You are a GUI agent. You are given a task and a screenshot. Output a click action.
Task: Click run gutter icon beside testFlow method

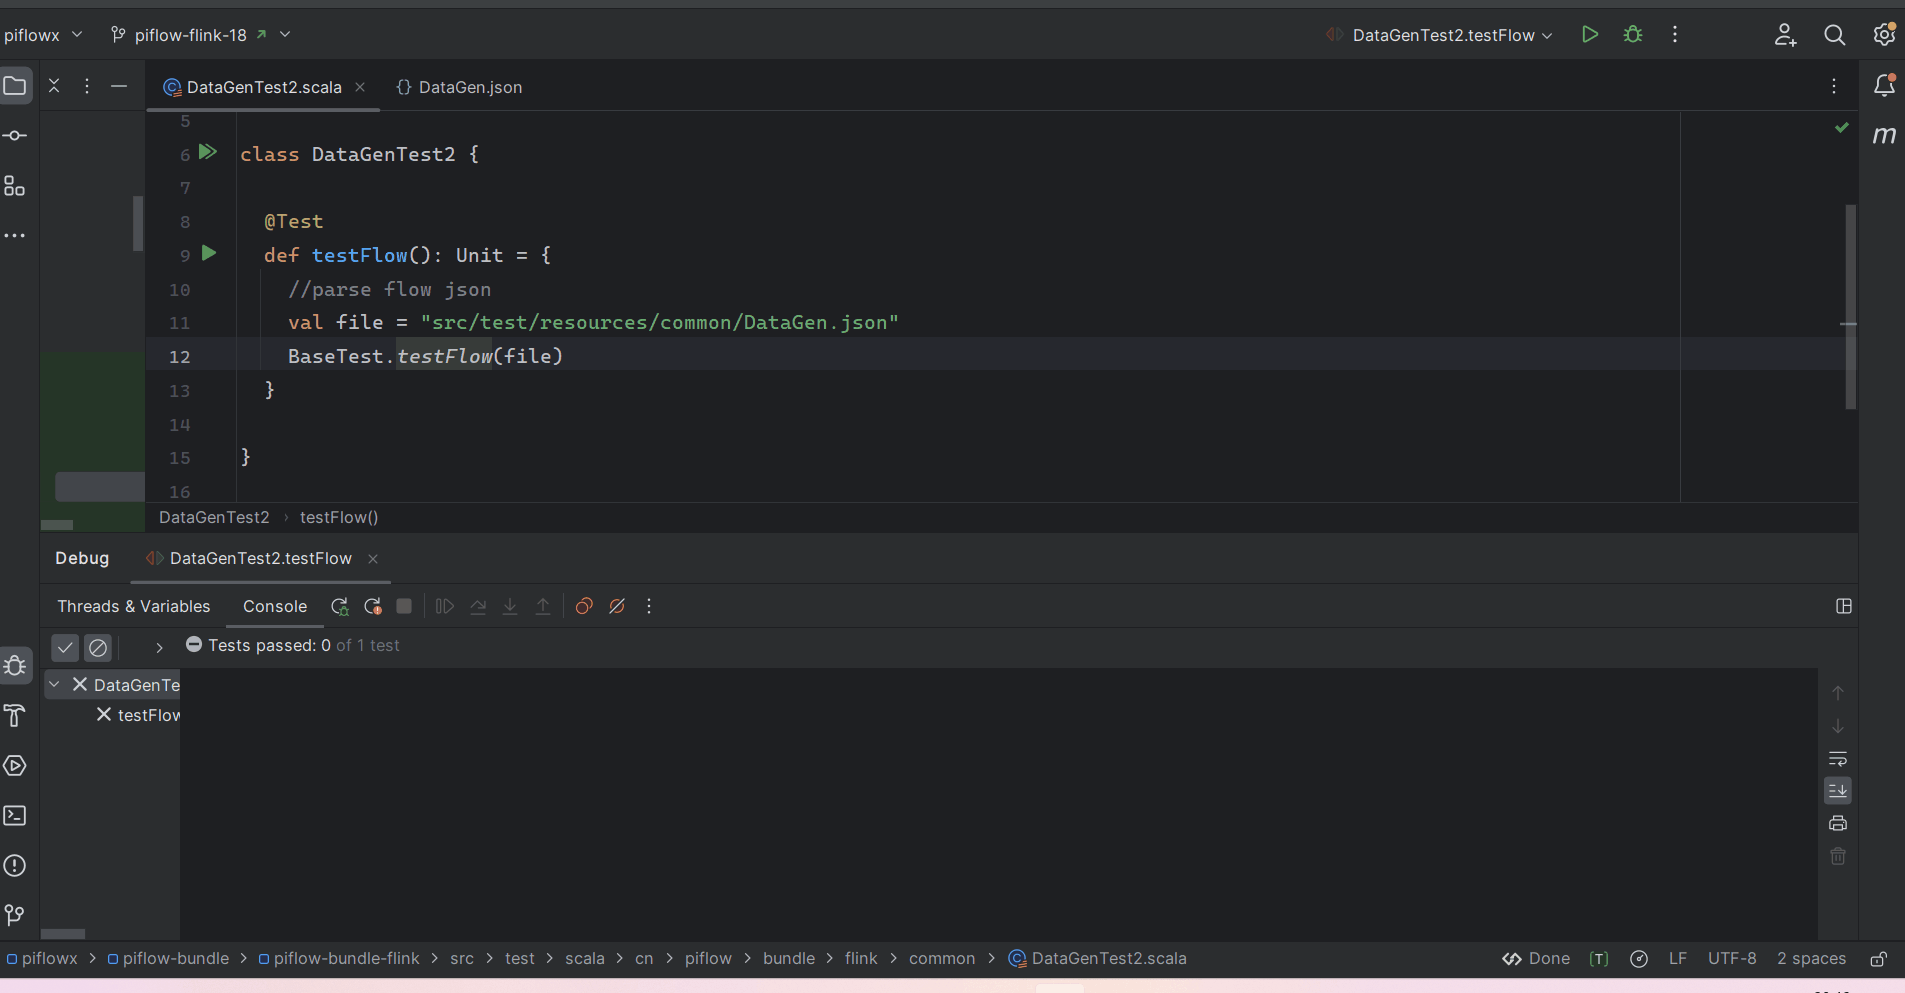[x=209, y=254]
